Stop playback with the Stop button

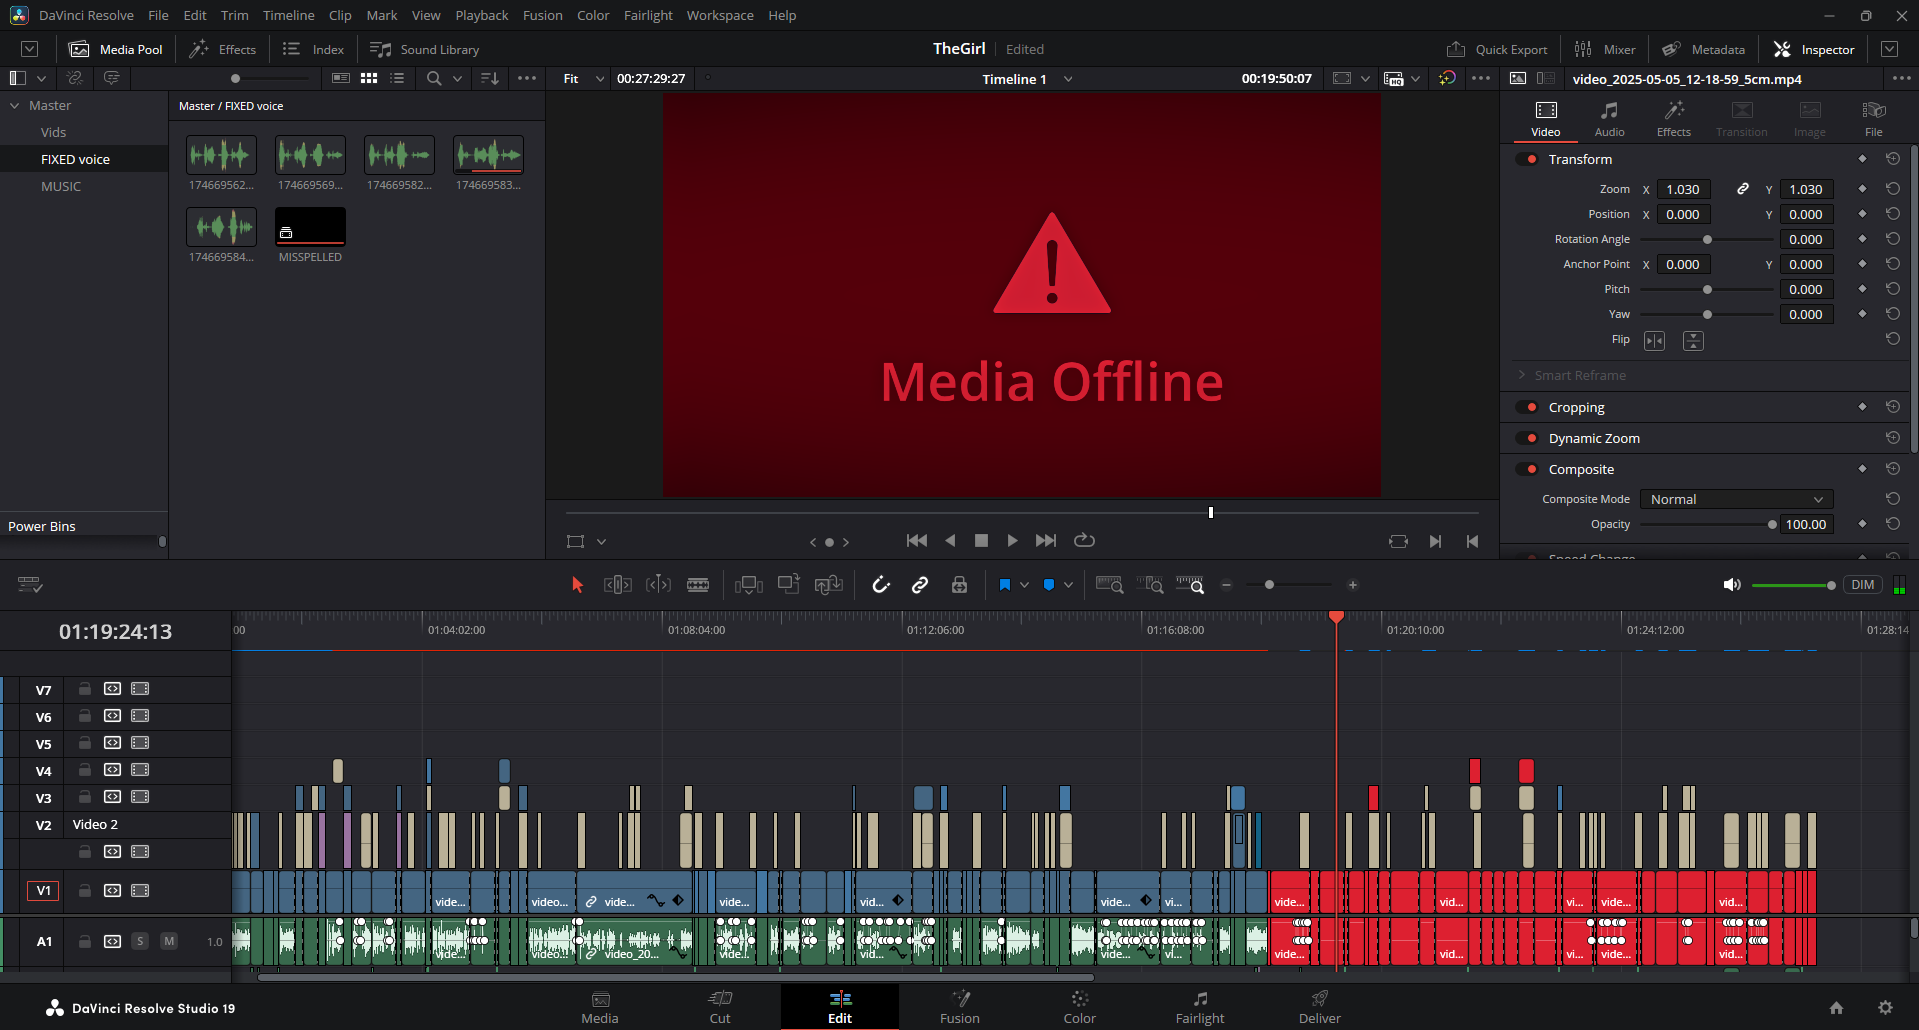click(981, 541)
